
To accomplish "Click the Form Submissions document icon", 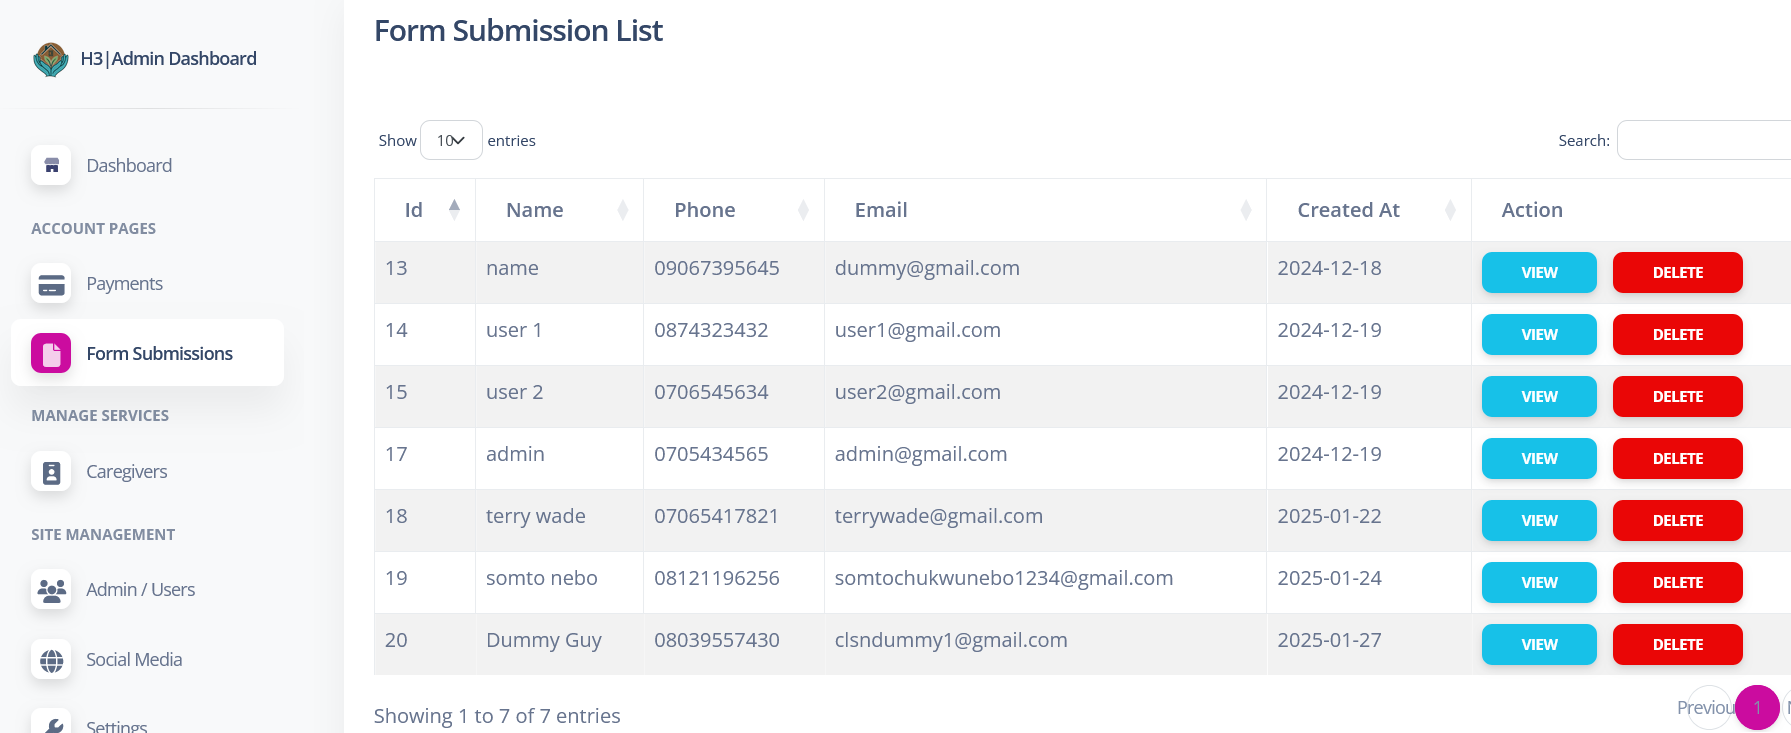I will pos(51,354).
